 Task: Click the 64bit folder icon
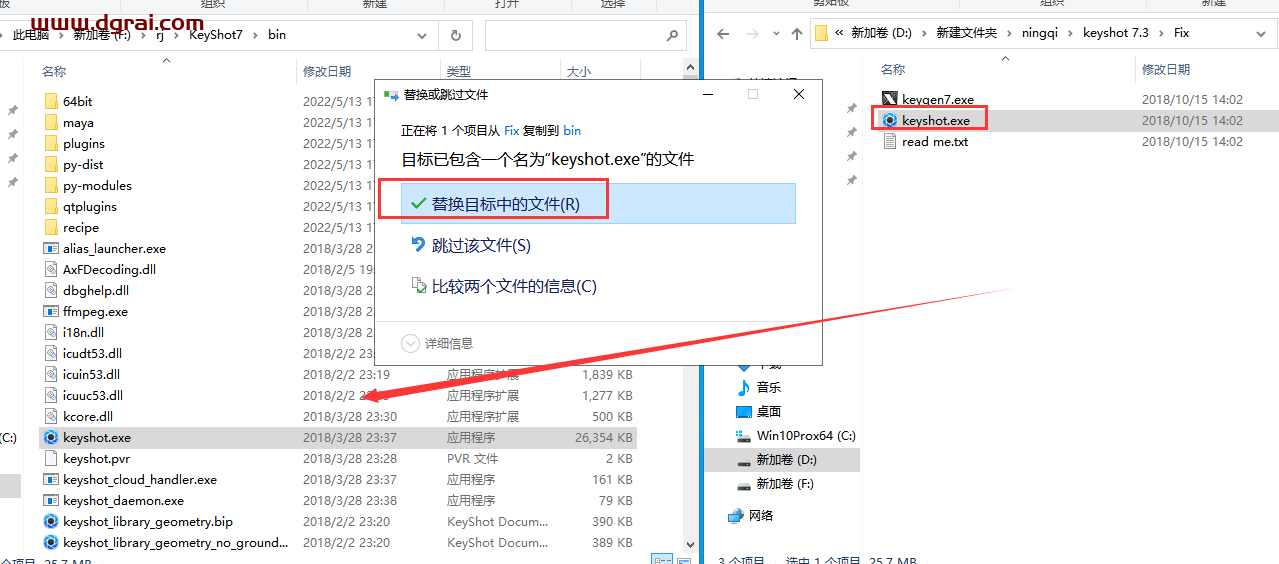pyautogui.click(x=52, y=101)
